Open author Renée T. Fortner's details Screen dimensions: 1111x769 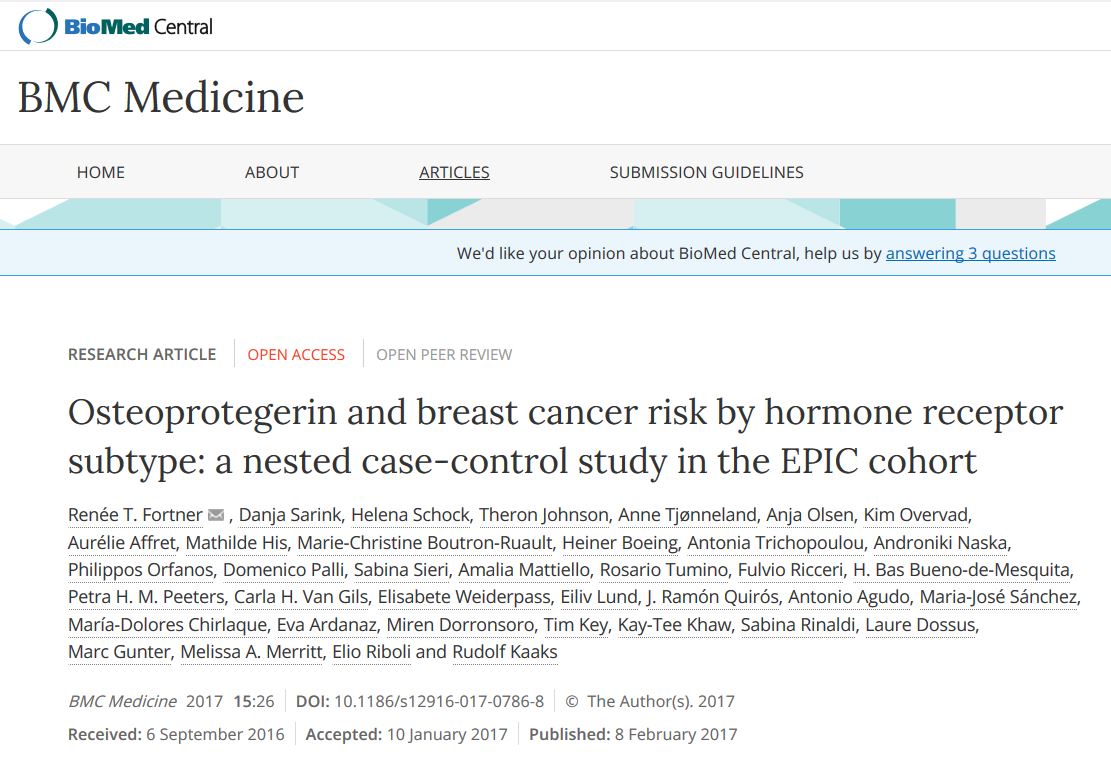click(135, 515)
